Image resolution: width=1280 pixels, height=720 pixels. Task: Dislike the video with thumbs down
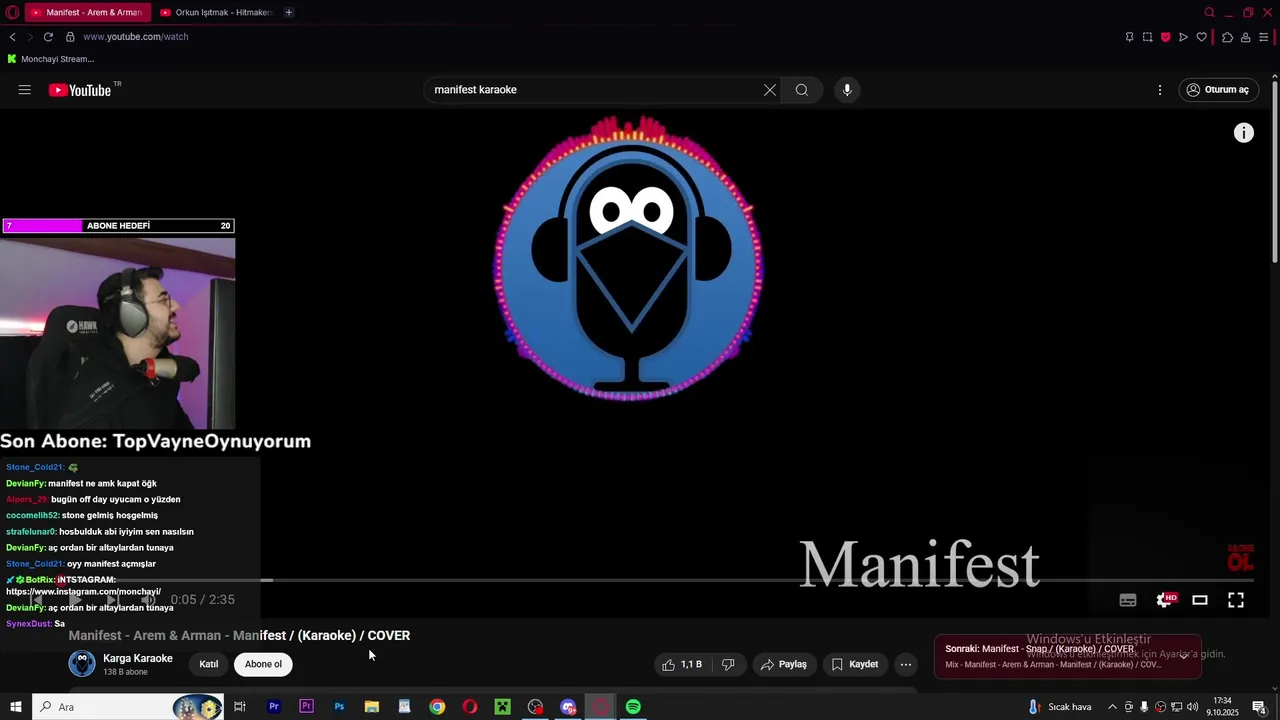(x=729, y=664)
